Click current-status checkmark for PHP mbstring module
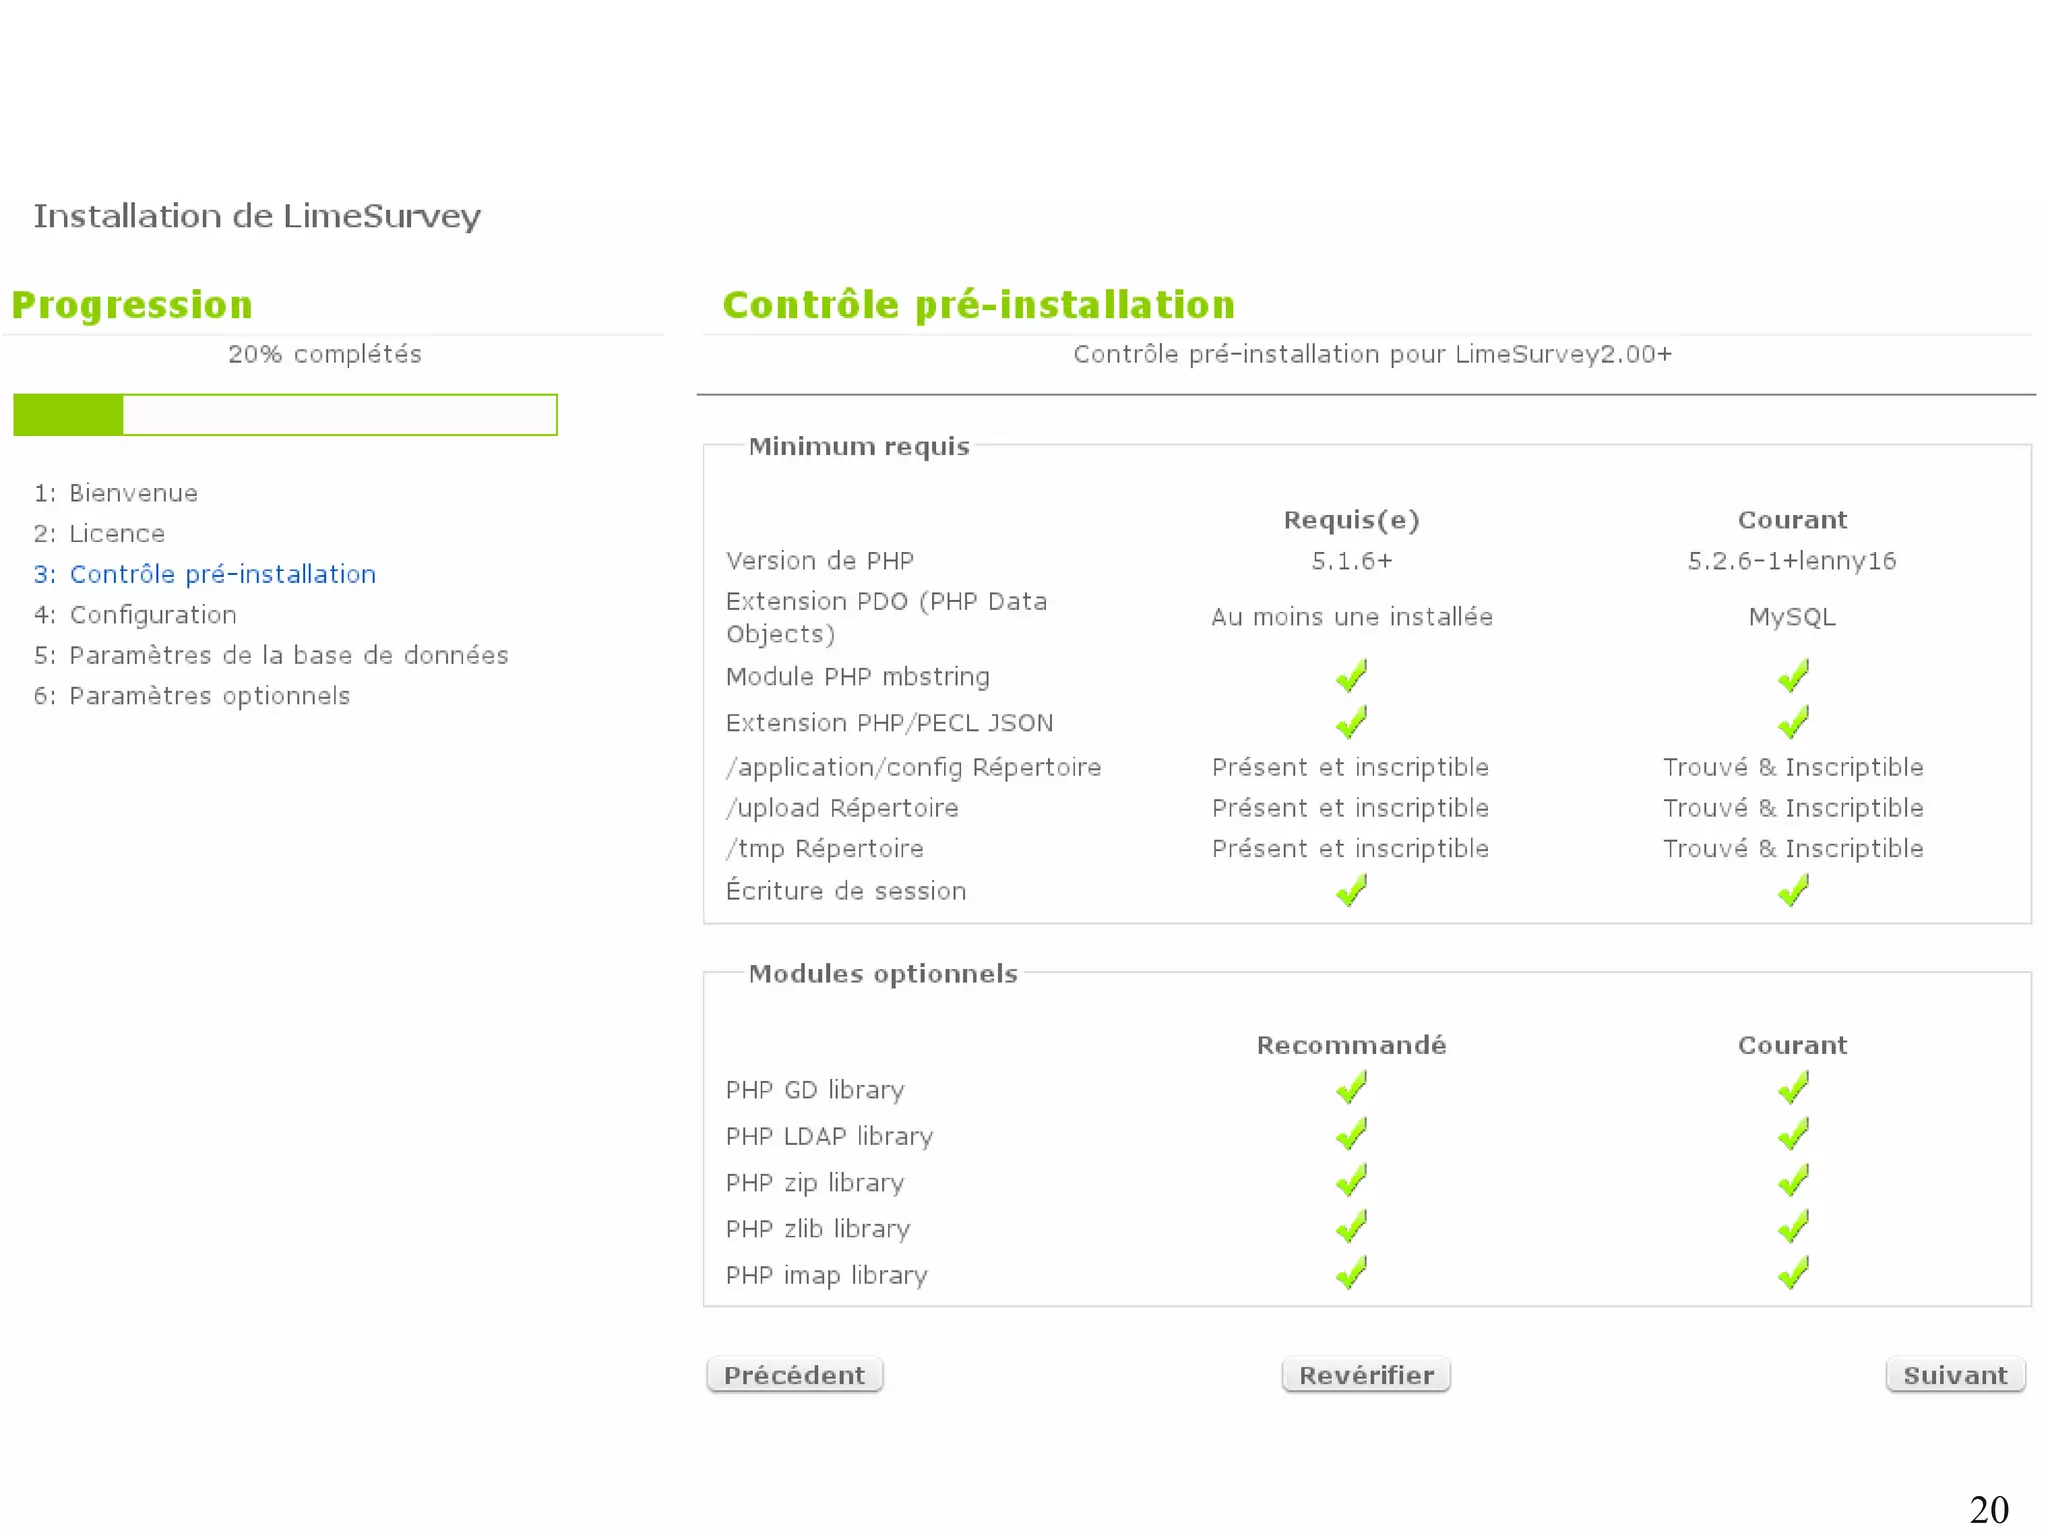The width and height of the screenshot is (2048, 1536). point(1792,676)
